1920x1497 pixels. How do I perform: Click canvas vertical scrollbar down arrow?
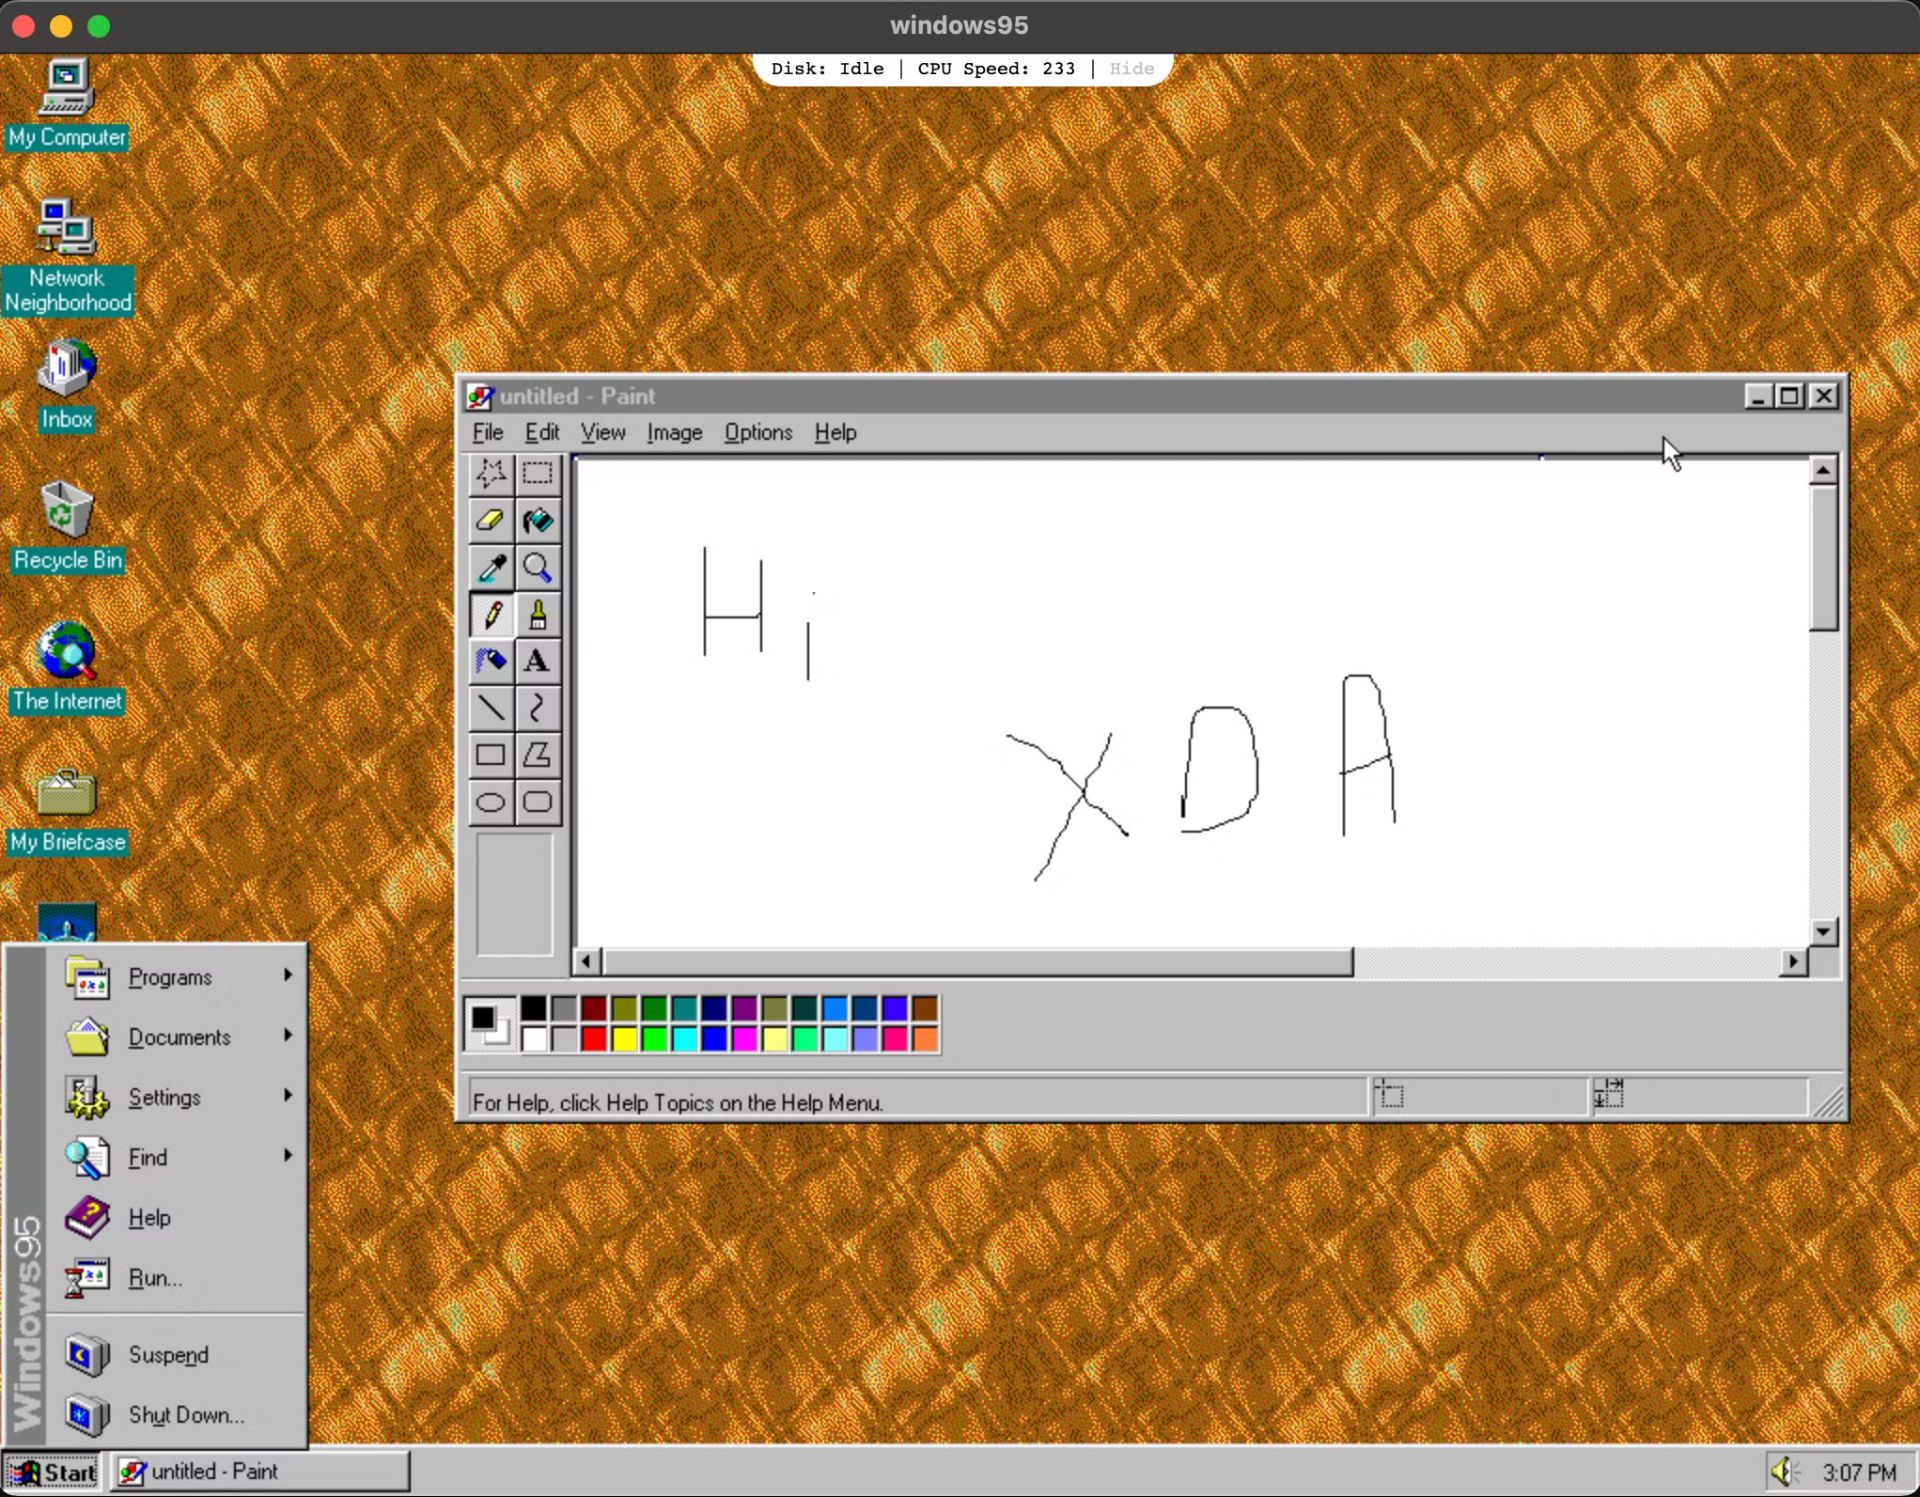coord(1823,931)
